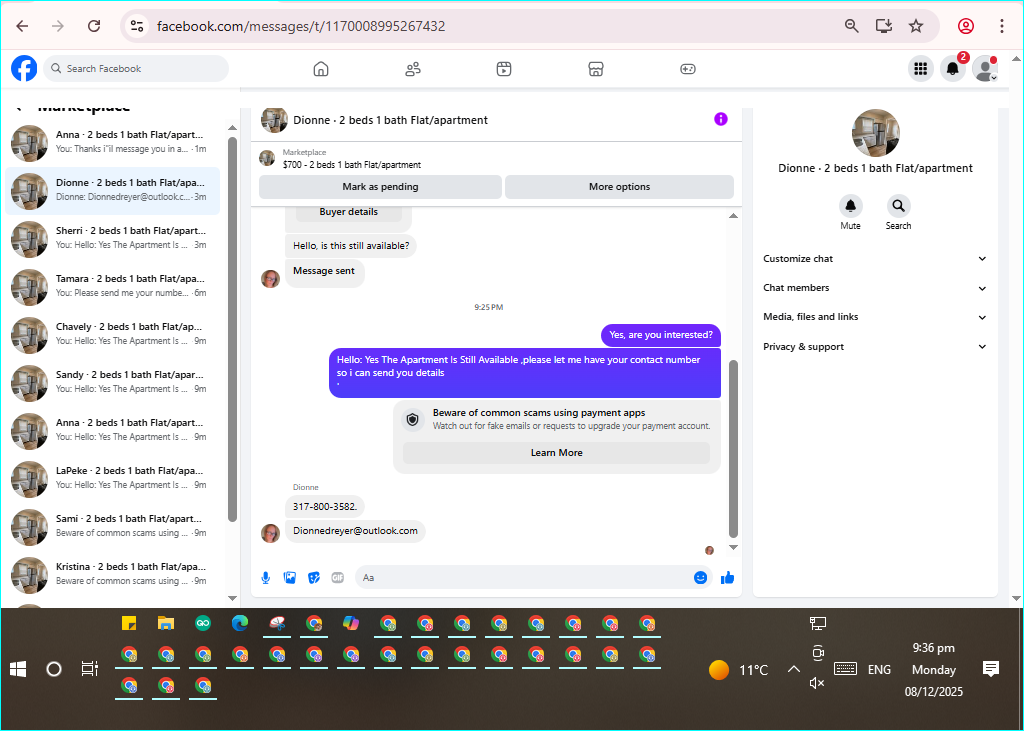The image size is (1024, 731).
Task: Click the Buyer details button
Action: (349, 212)
